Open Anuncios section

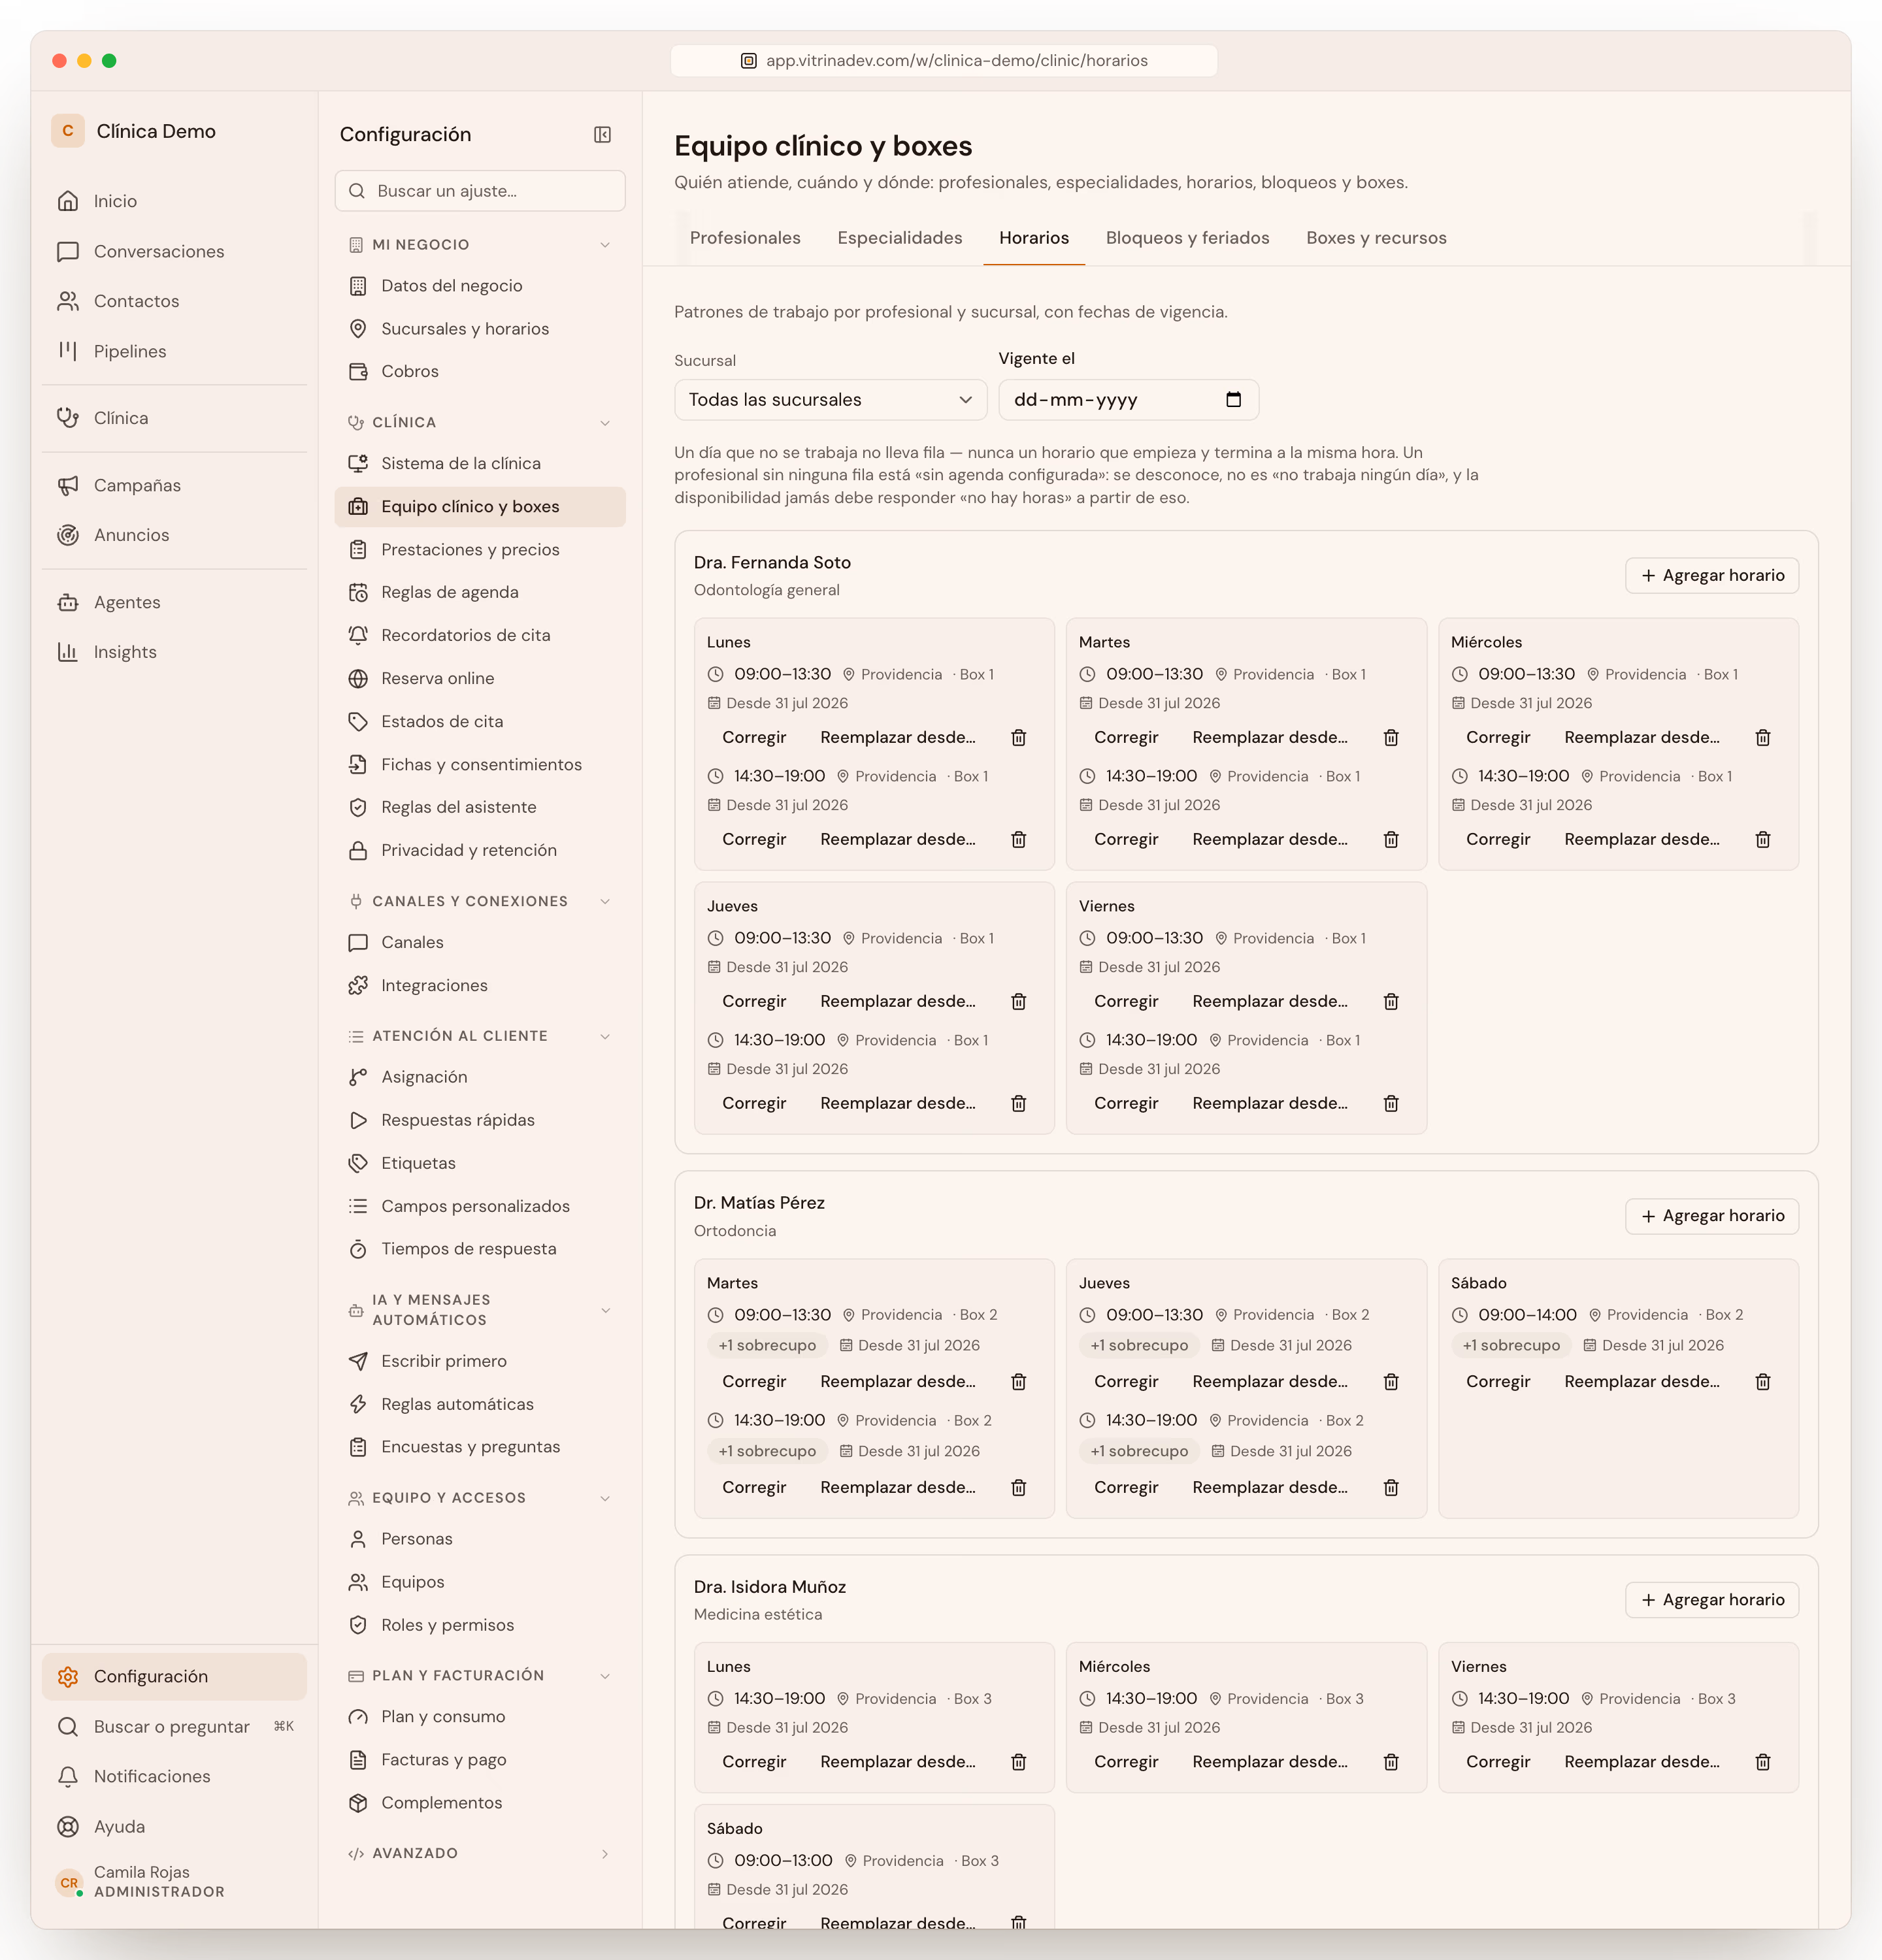[x=174, y=535]
